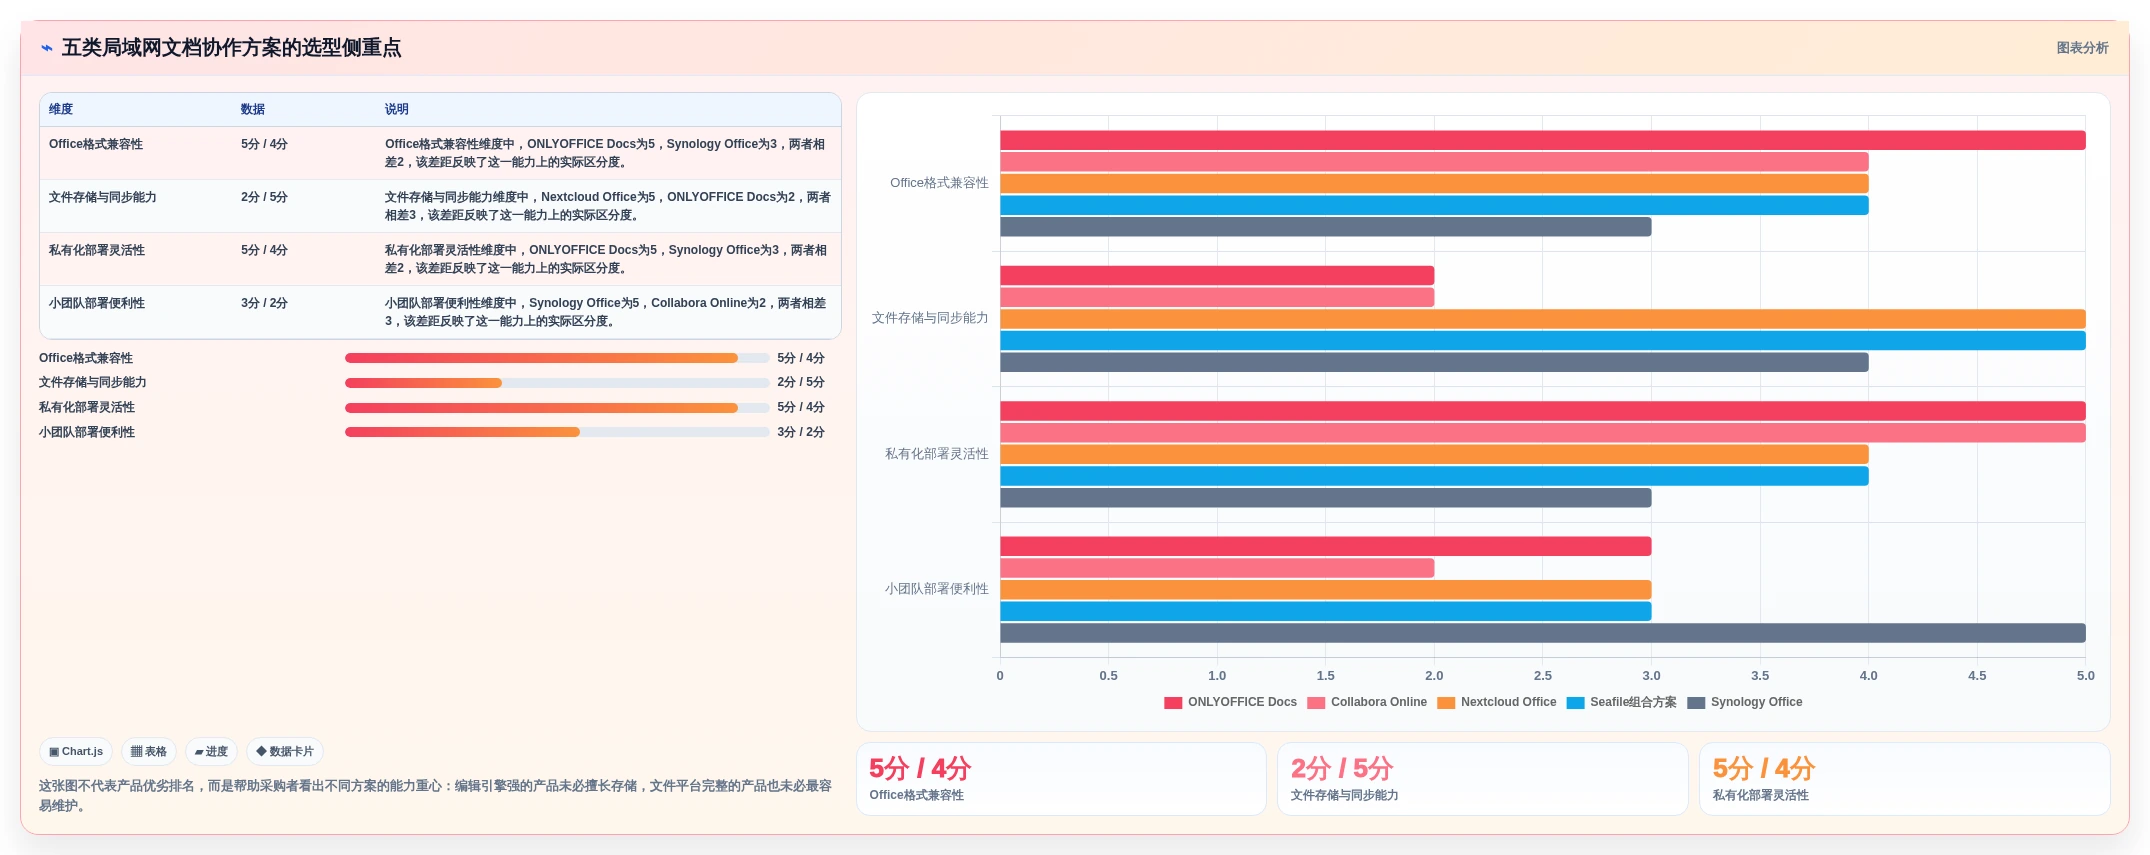Screen dimensions: 2150x855
Task: Select the Chart.js tag chip
Action: coord(76,752)
